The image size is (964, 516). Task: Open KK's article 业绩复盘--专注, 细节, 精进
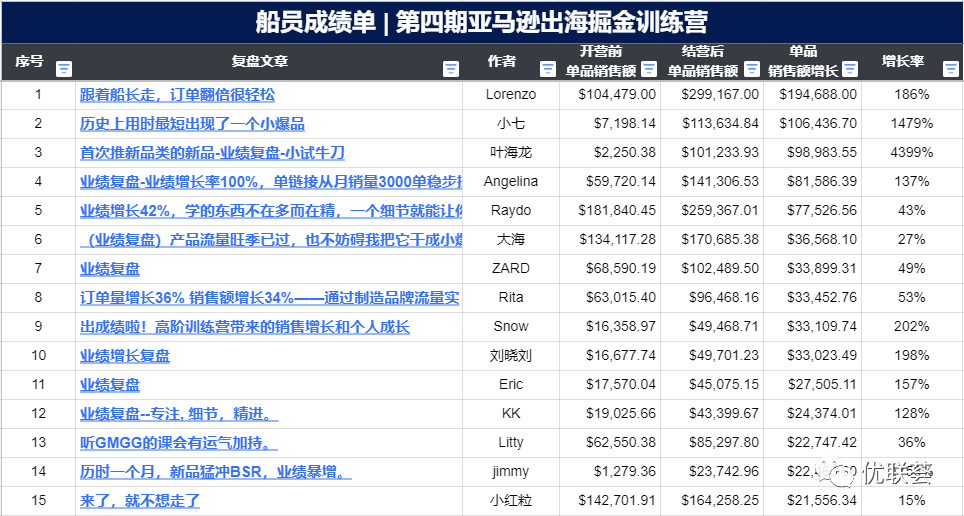[x=179, y=414]
